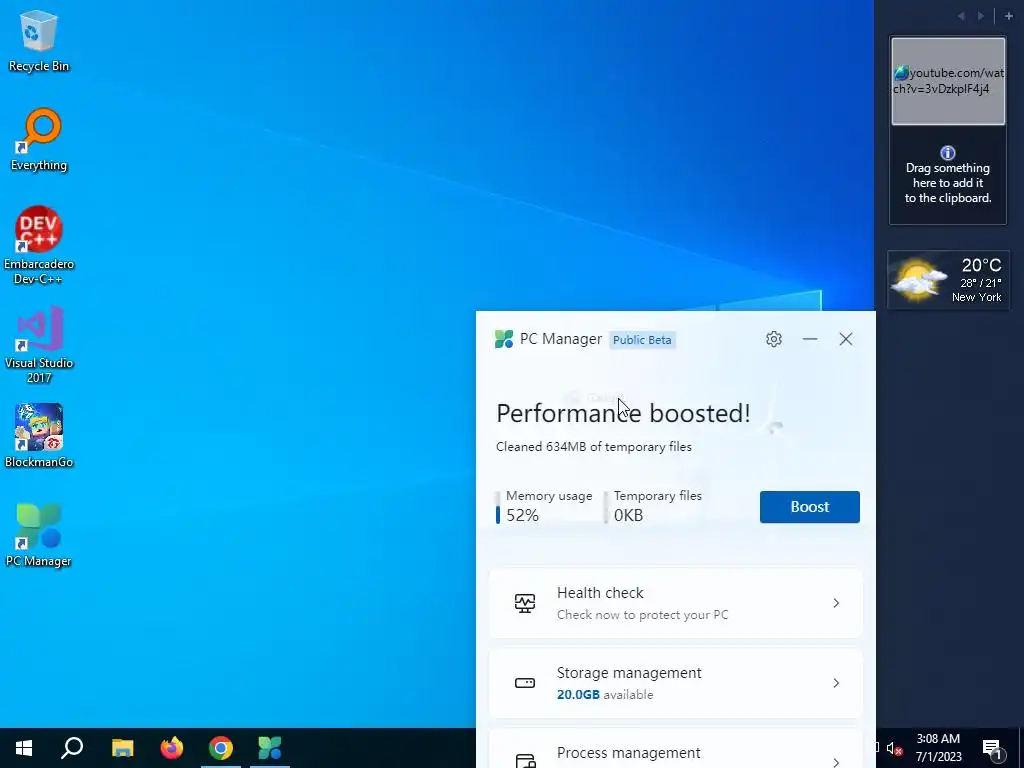Open the New York weather widget
Image resolution: width=1024 pixels, height=768 pixels.
(948, 280)
